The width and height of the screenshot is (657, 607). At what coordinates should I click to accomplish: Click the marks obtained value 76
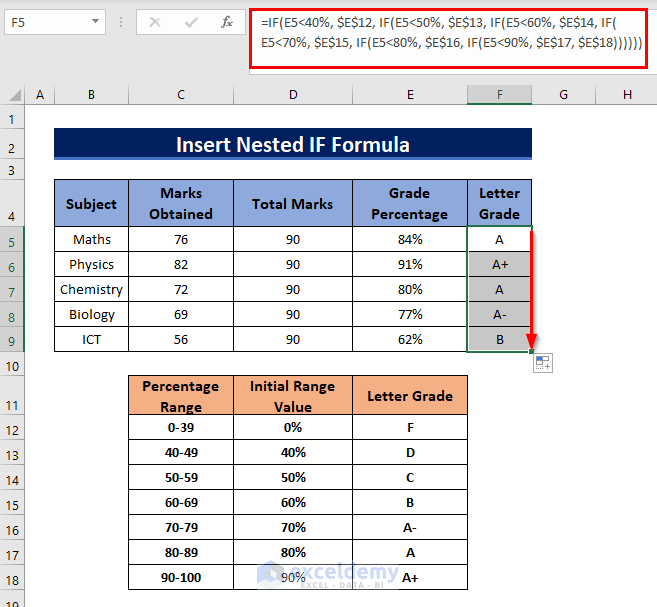(181, 239)
